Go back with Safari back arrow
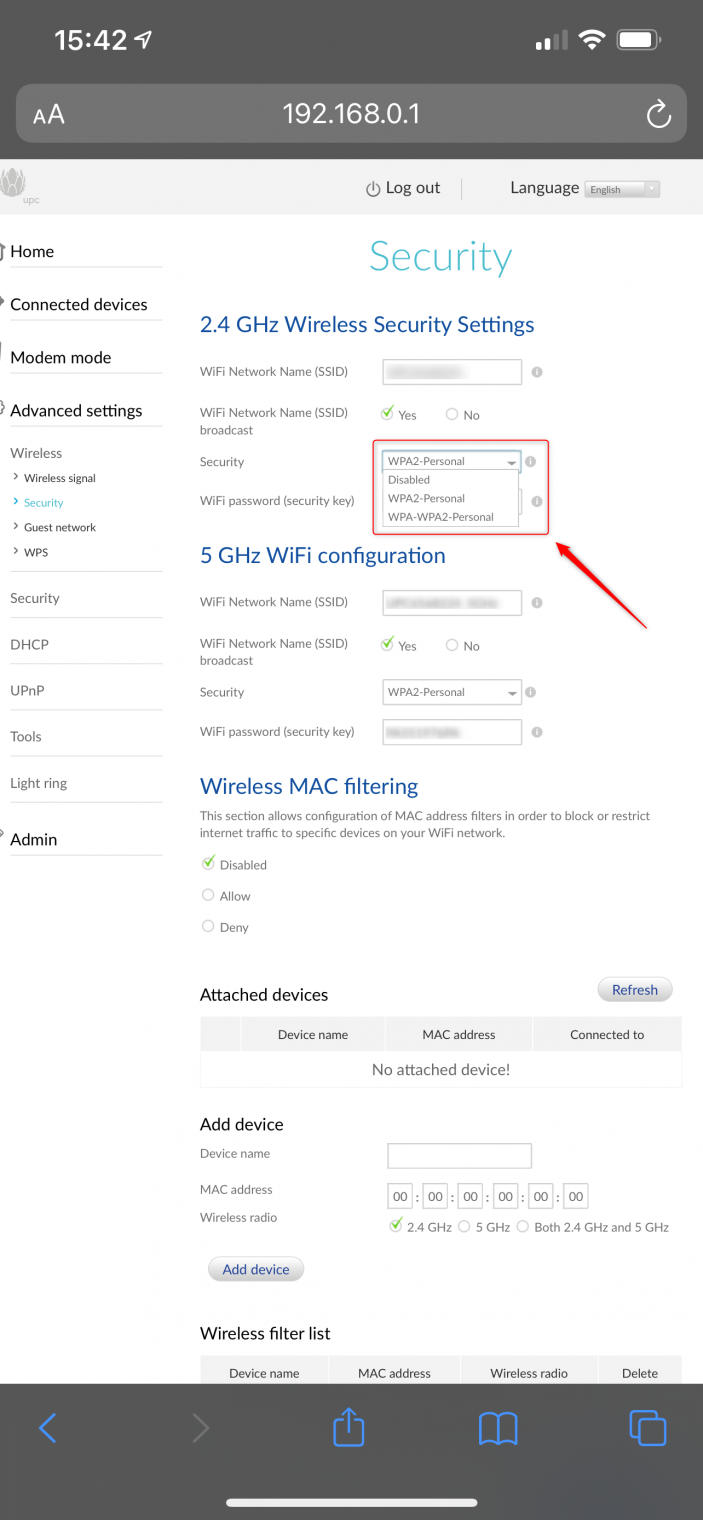The width and height of the screenshot is (703, 1520). (48, 1427)
